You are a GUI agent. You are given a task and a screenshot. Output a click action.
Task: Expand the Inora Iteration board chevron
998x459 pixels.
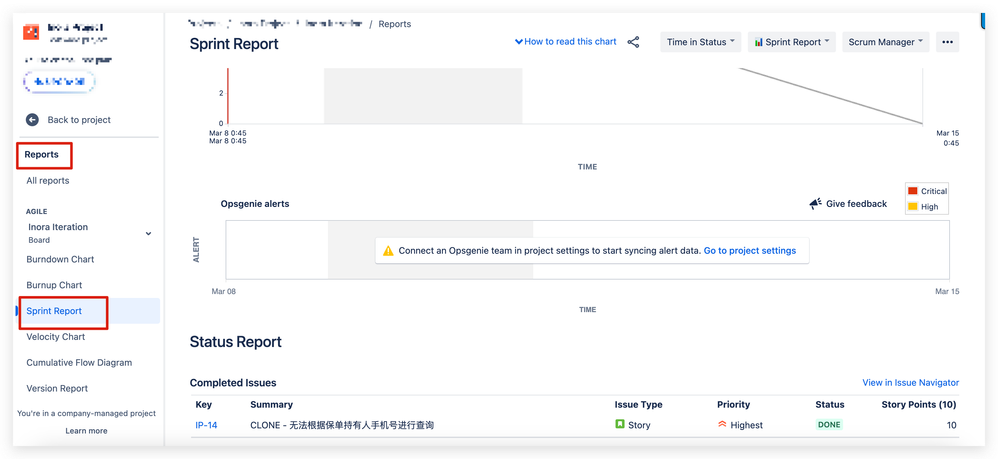coord(148,234)
